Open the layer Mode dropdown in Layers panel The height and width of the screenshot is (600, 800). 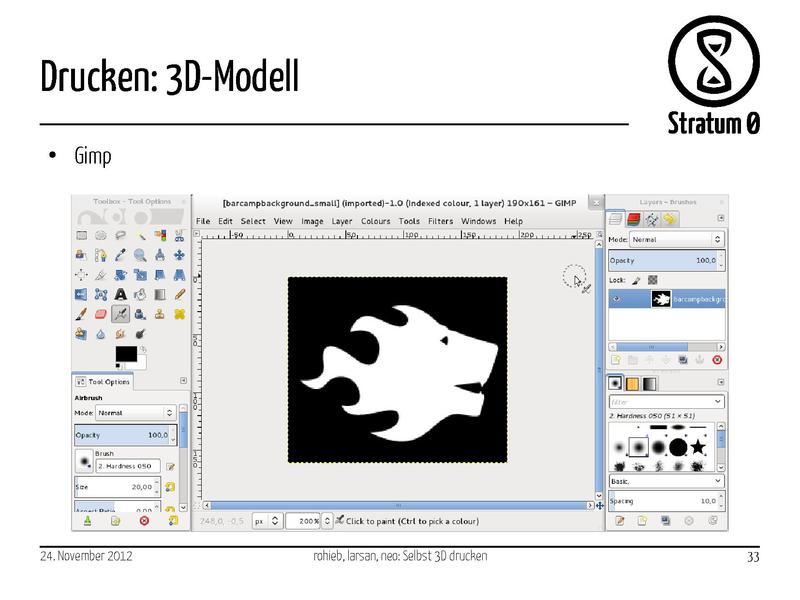(x=675, y=239)
